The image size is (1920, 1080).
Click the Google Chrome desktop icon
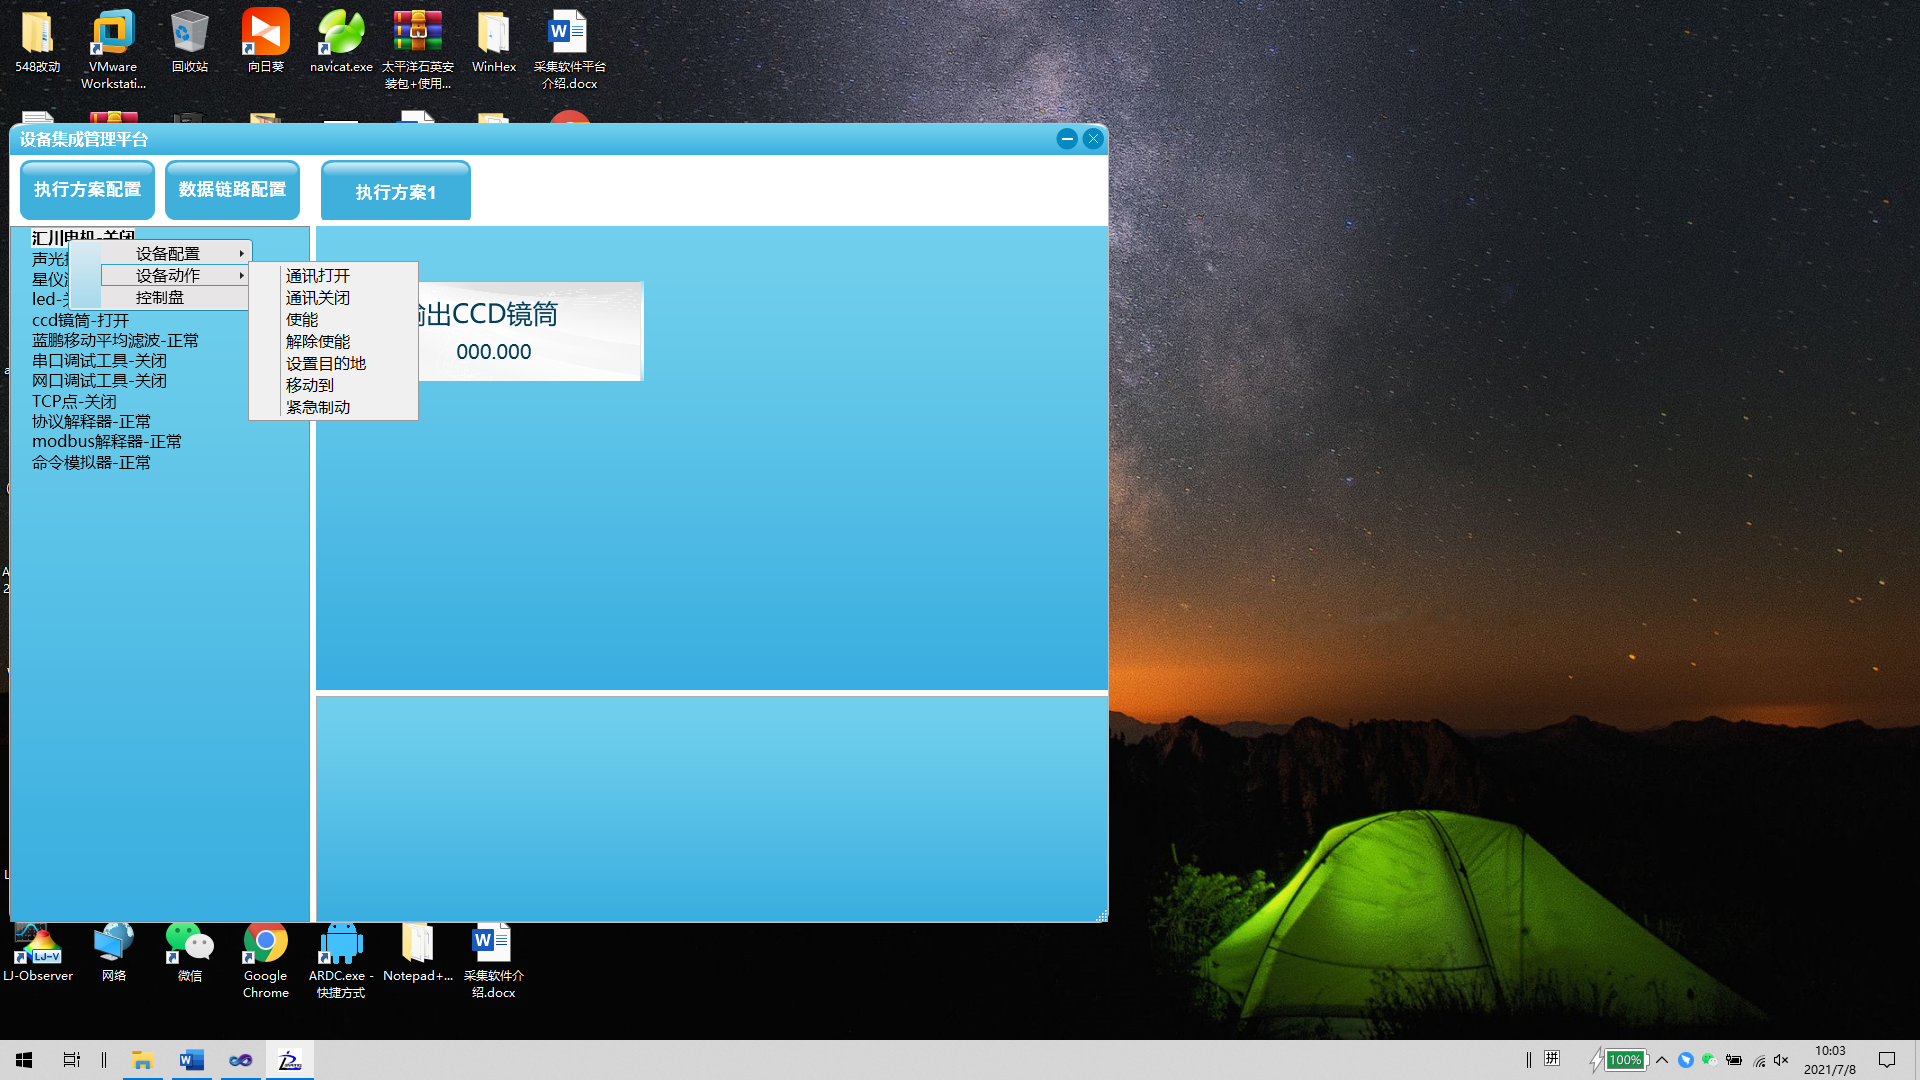[265, 943]
